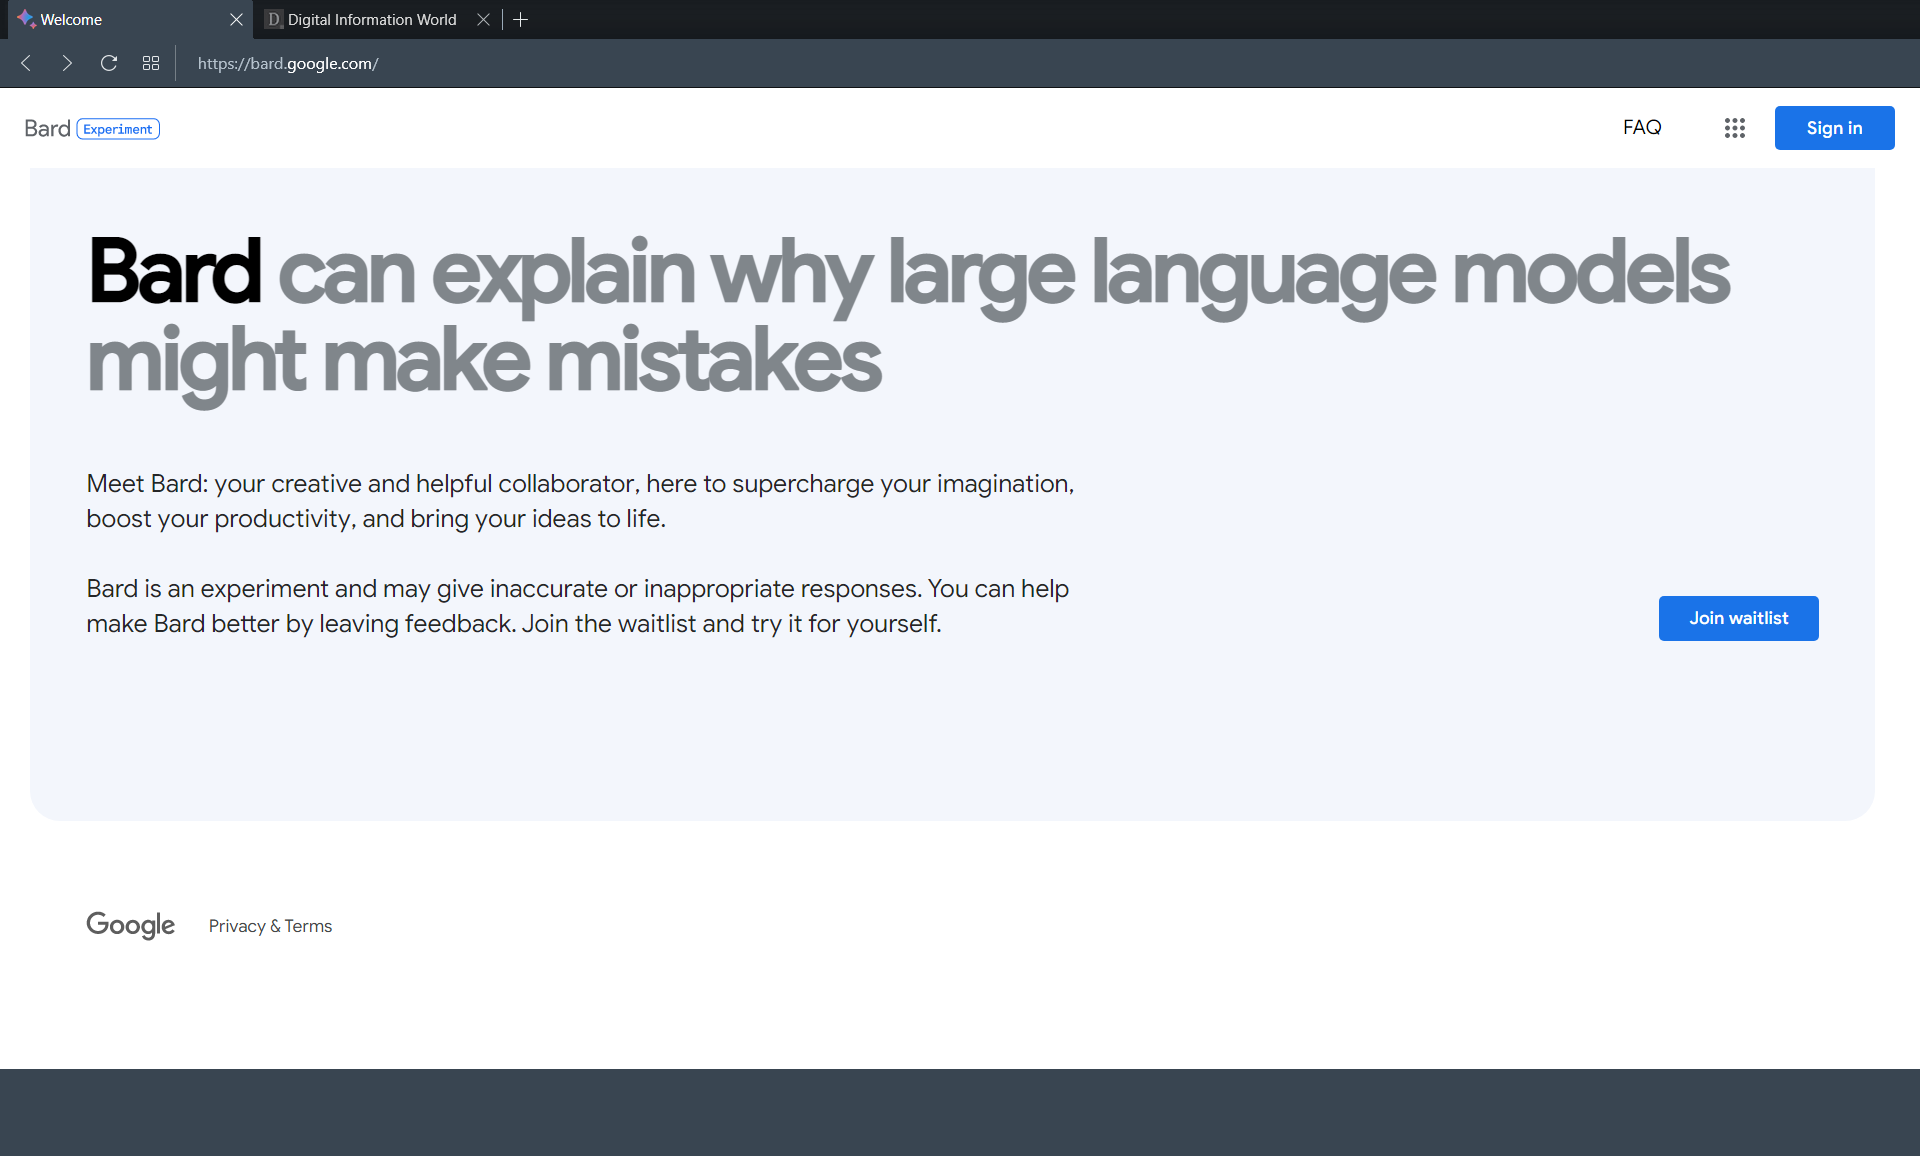Click the Bard logo in the header
The image size is (1920, 1156).
coord(47,129)
